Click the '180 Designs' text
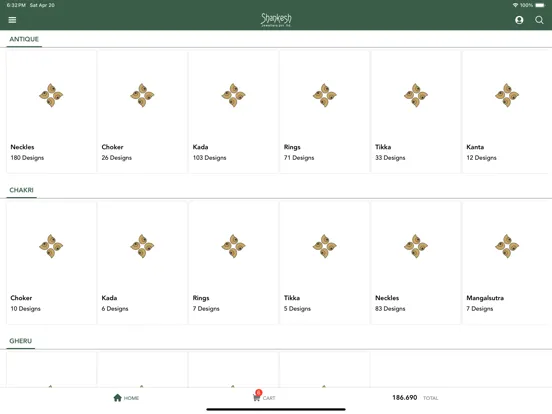 [x=27, y=158]
